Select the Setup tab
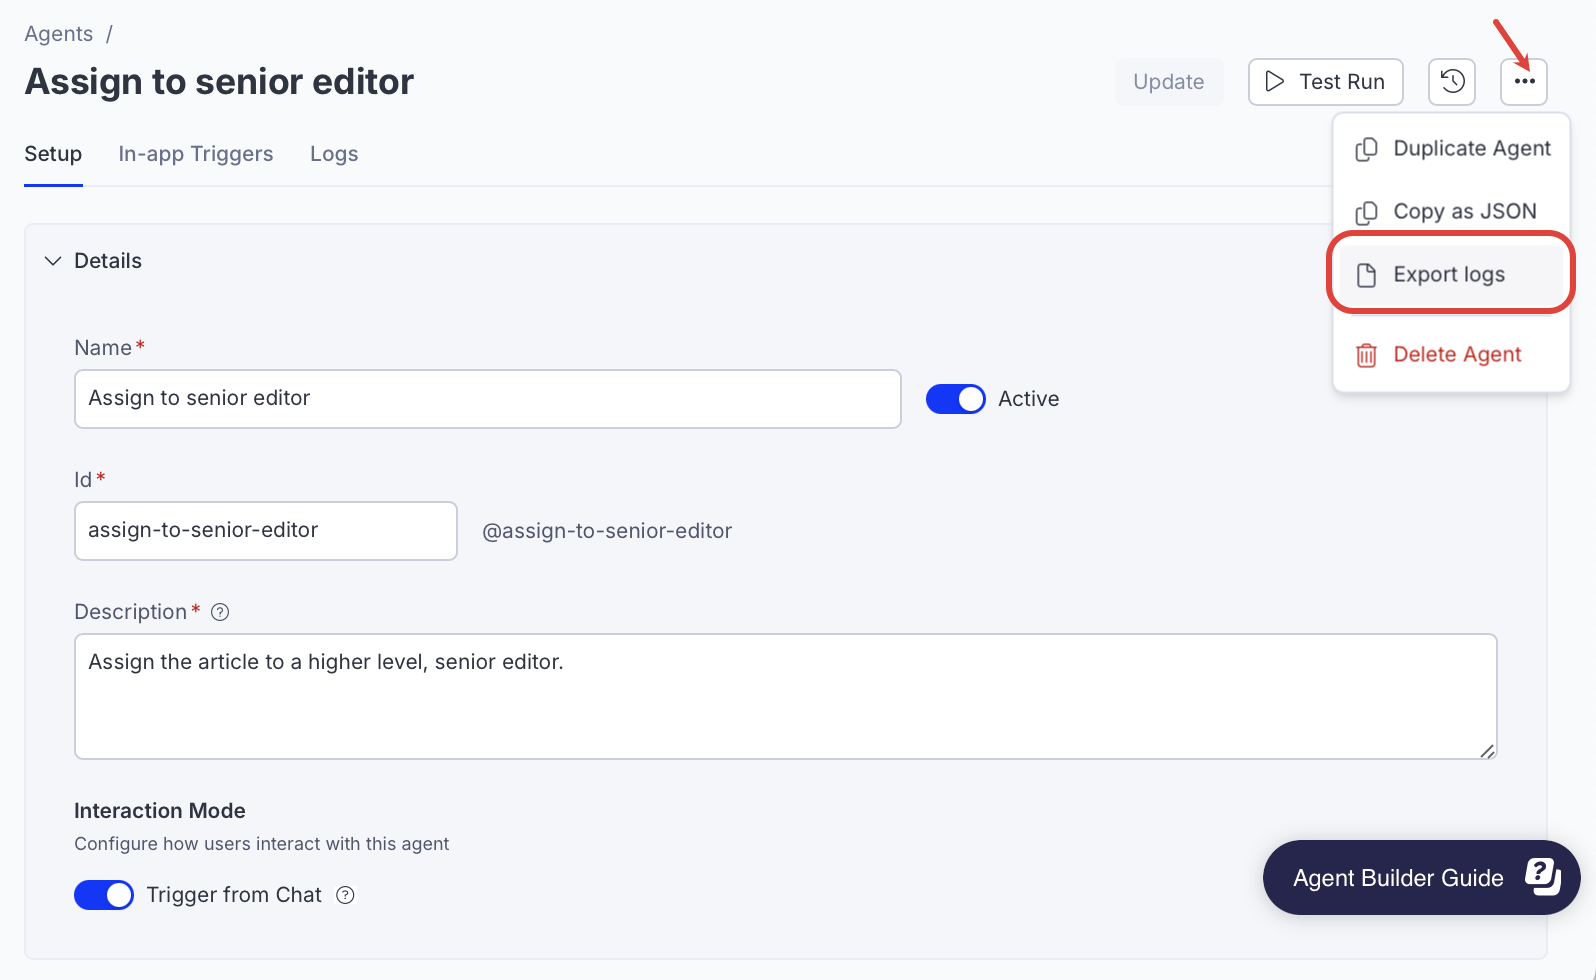Viewport: 1596px width, 980px height. 53,154
